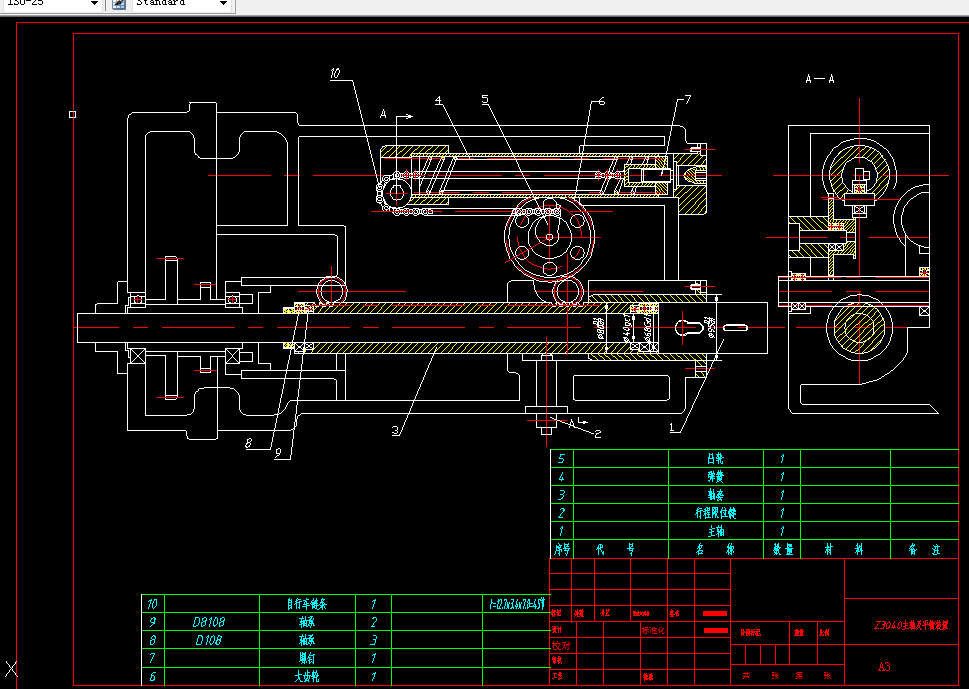Viewport: 969px width, 689px height.
Task: Click the 序号 column header
Action: coord(562,549)
